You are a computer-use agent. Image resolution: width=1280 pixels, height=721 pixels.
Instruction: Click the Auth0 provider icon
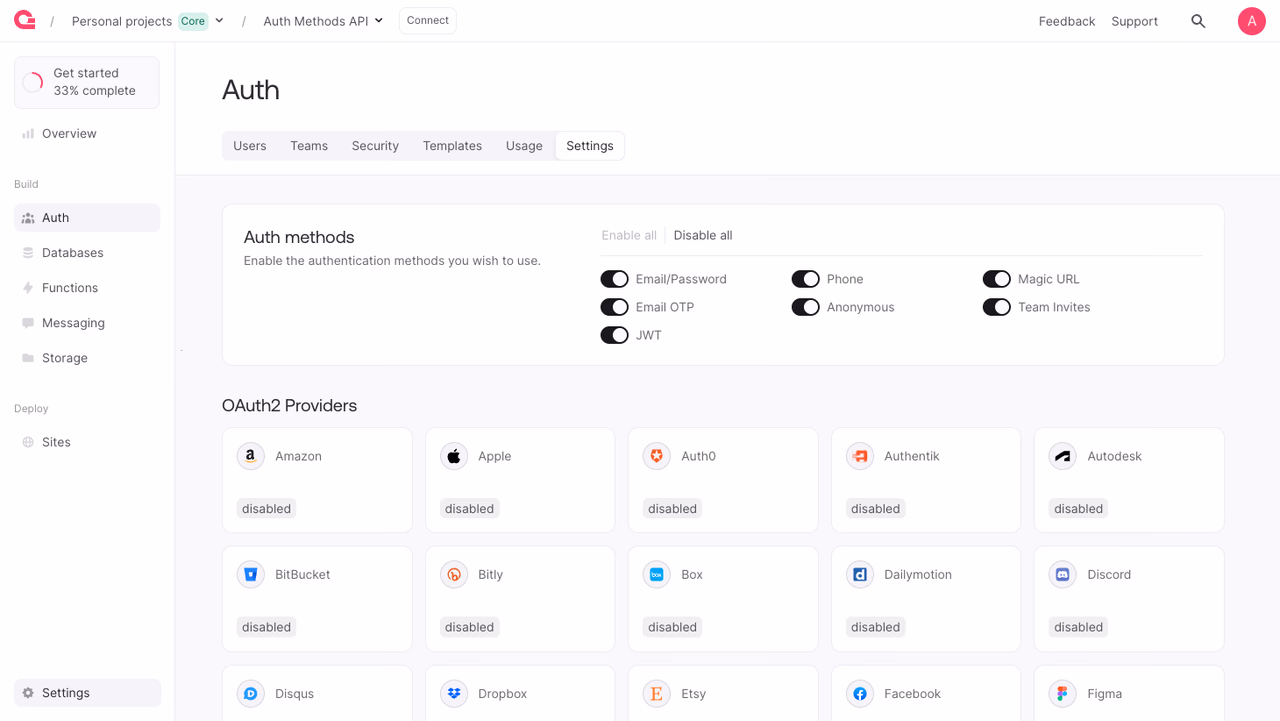[x=657, y=456]
